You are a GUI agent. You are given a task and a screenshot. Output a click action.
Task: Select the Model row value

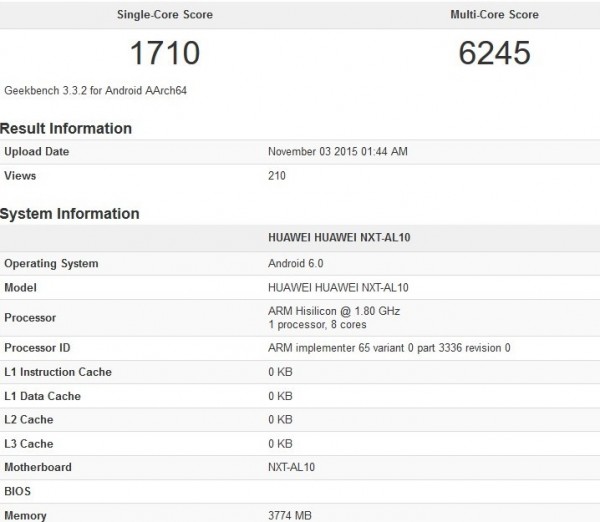click(338, 287)
